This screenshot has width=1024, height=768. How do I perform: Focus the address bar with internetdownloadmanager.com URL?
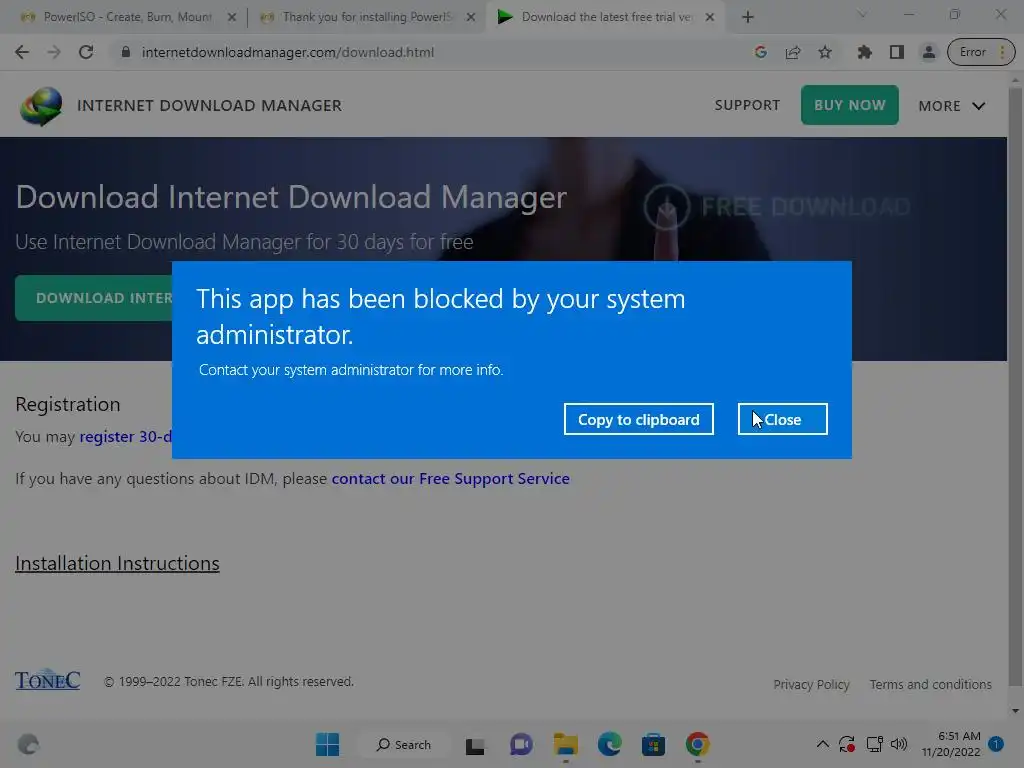(287, 52)
